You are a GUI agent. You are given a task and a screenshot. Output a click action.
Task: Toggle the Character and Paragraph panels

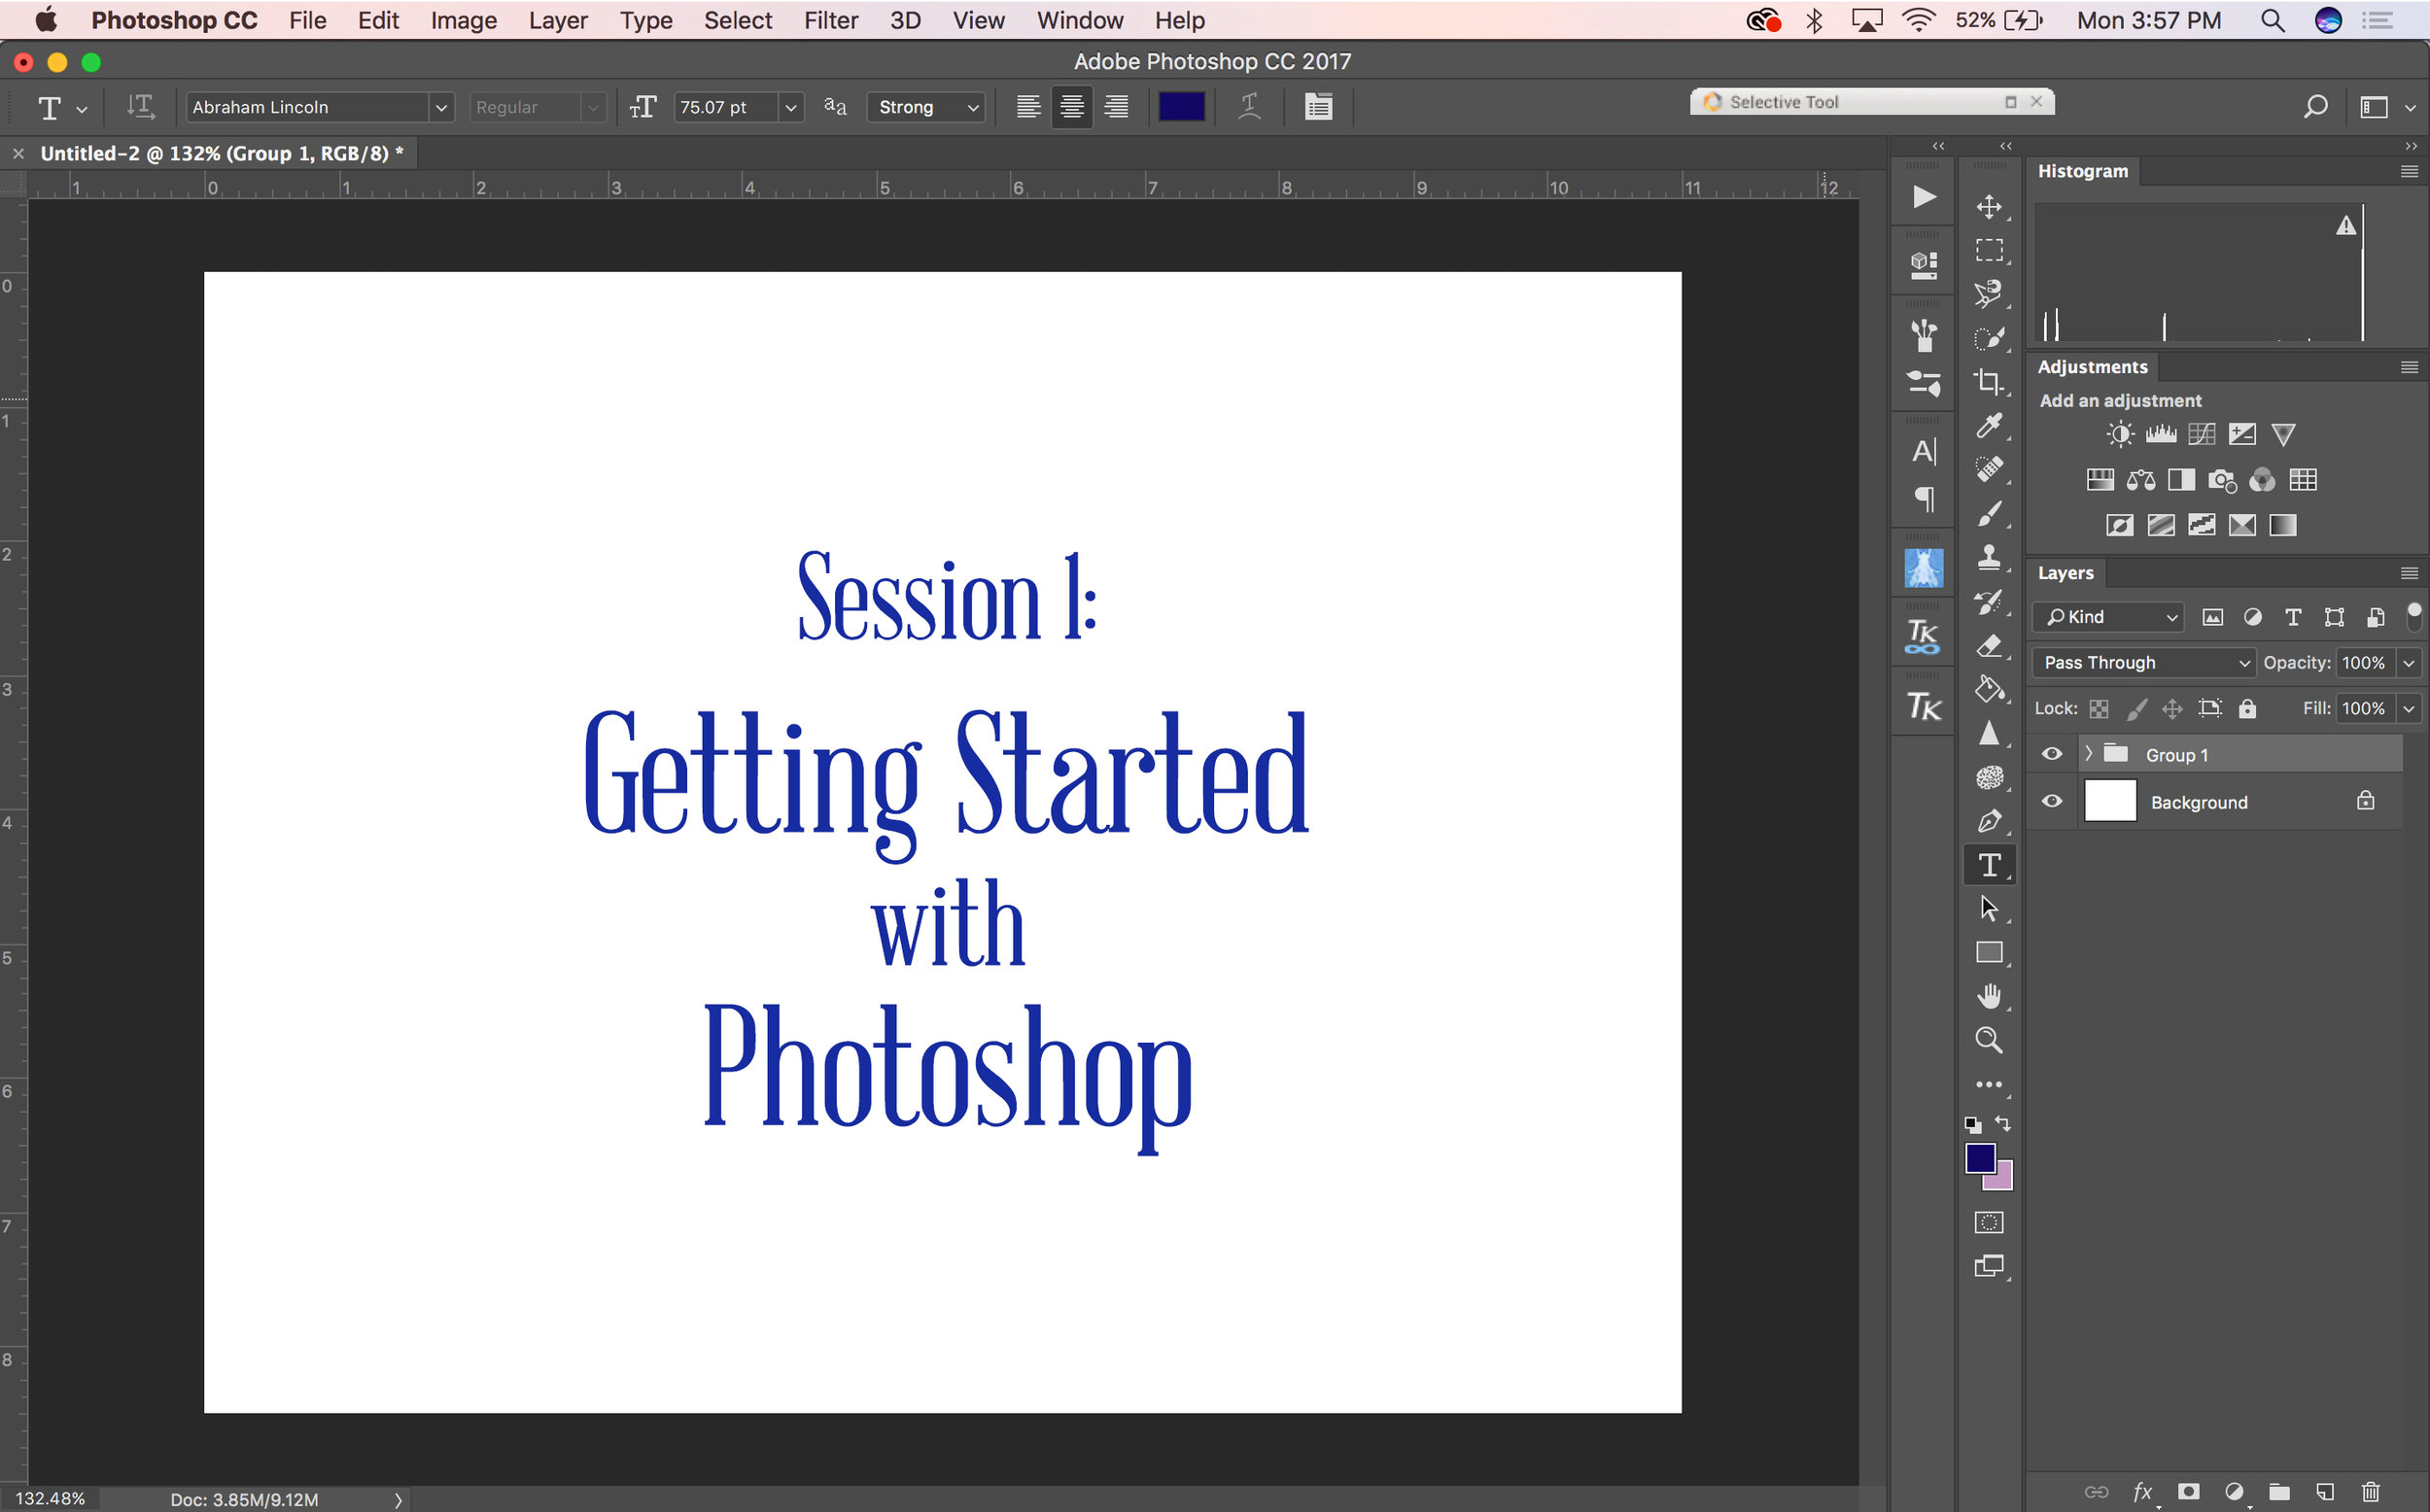1318,106
